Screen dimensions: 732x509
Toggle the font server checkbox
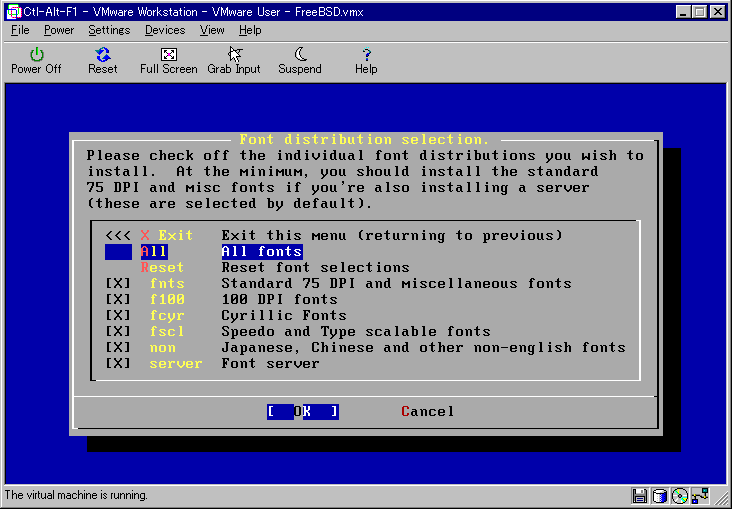118,364
